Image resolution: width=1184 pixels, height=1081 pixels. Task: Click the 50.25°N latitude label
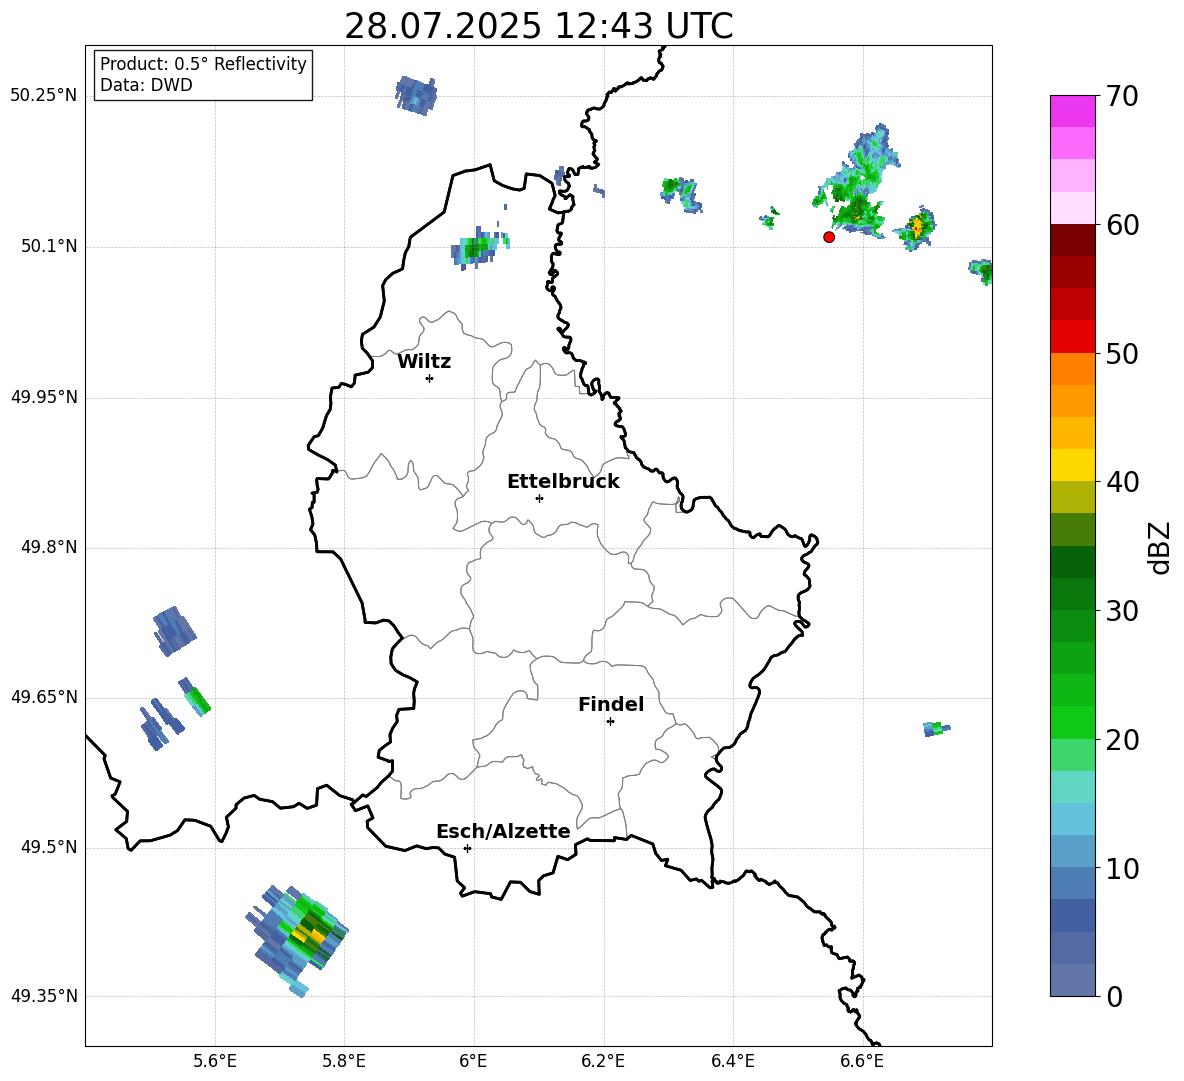point(44,96)
